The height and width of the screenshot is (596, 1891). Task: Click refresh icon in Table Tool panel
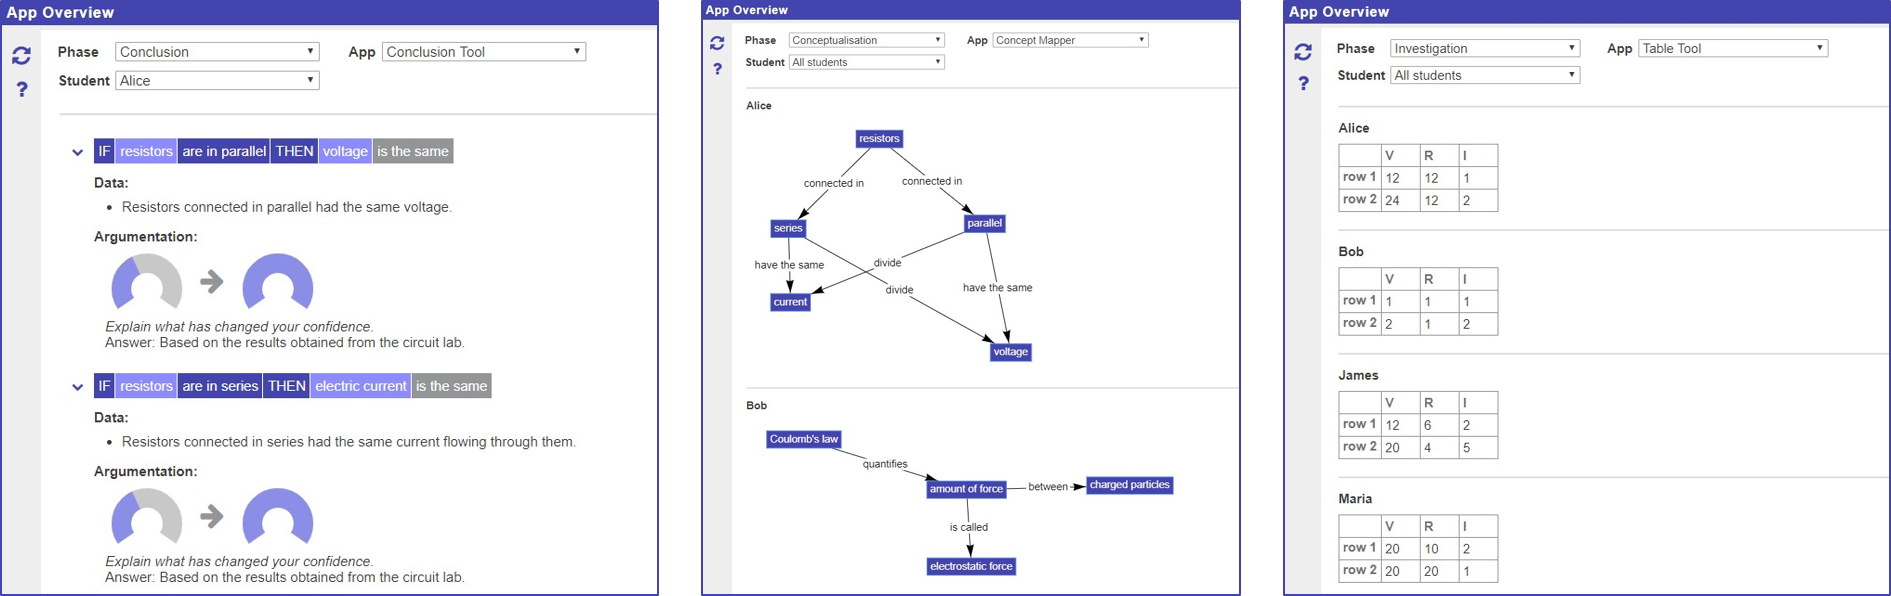click(1303, 52)
